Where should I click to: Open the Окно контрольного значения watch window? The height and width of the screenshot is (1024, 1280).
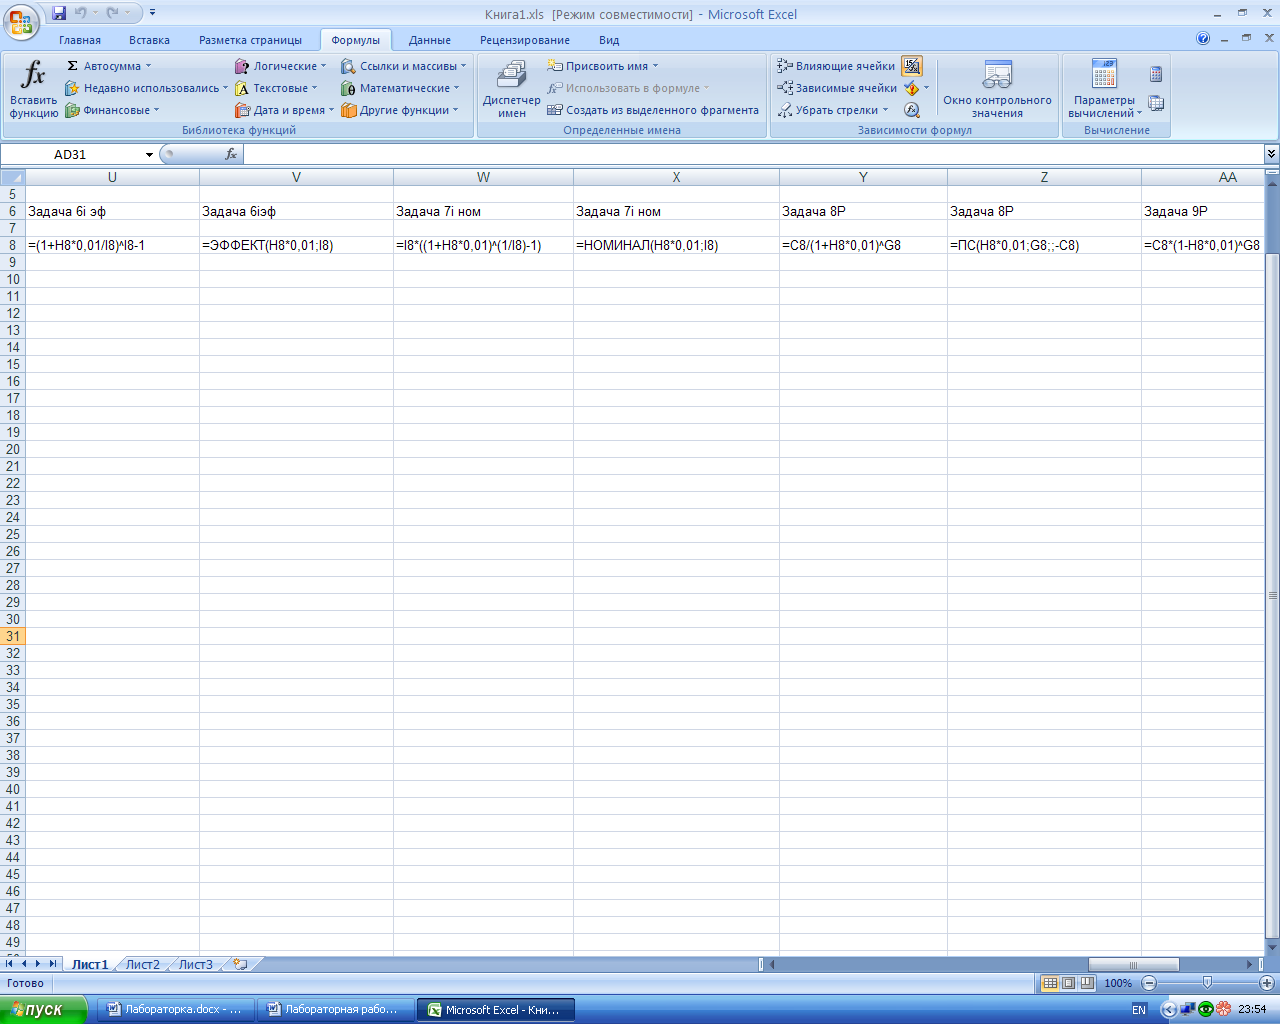pos(997,89)
